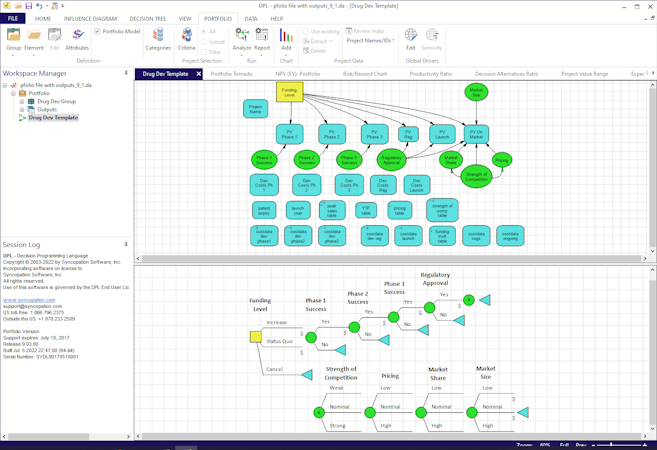
Task: Select the yellow Funding Level decision node
Action: [290, 92]
